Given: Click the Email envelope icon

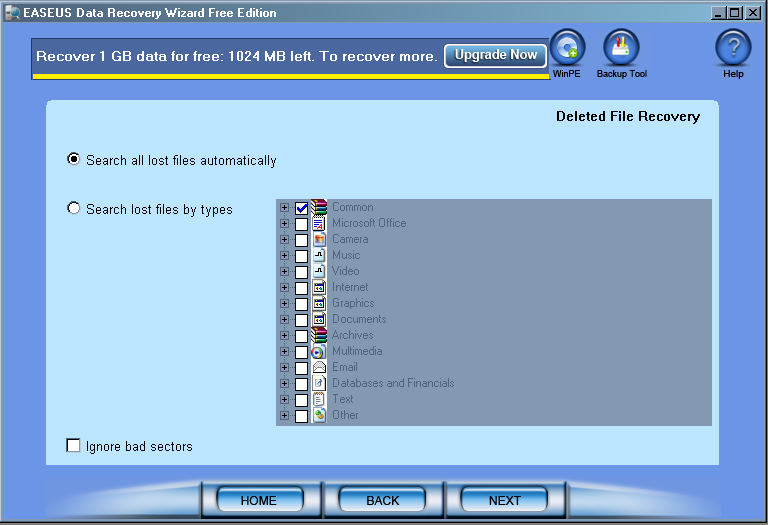Looking at the screenshot, I should (319, 367).
